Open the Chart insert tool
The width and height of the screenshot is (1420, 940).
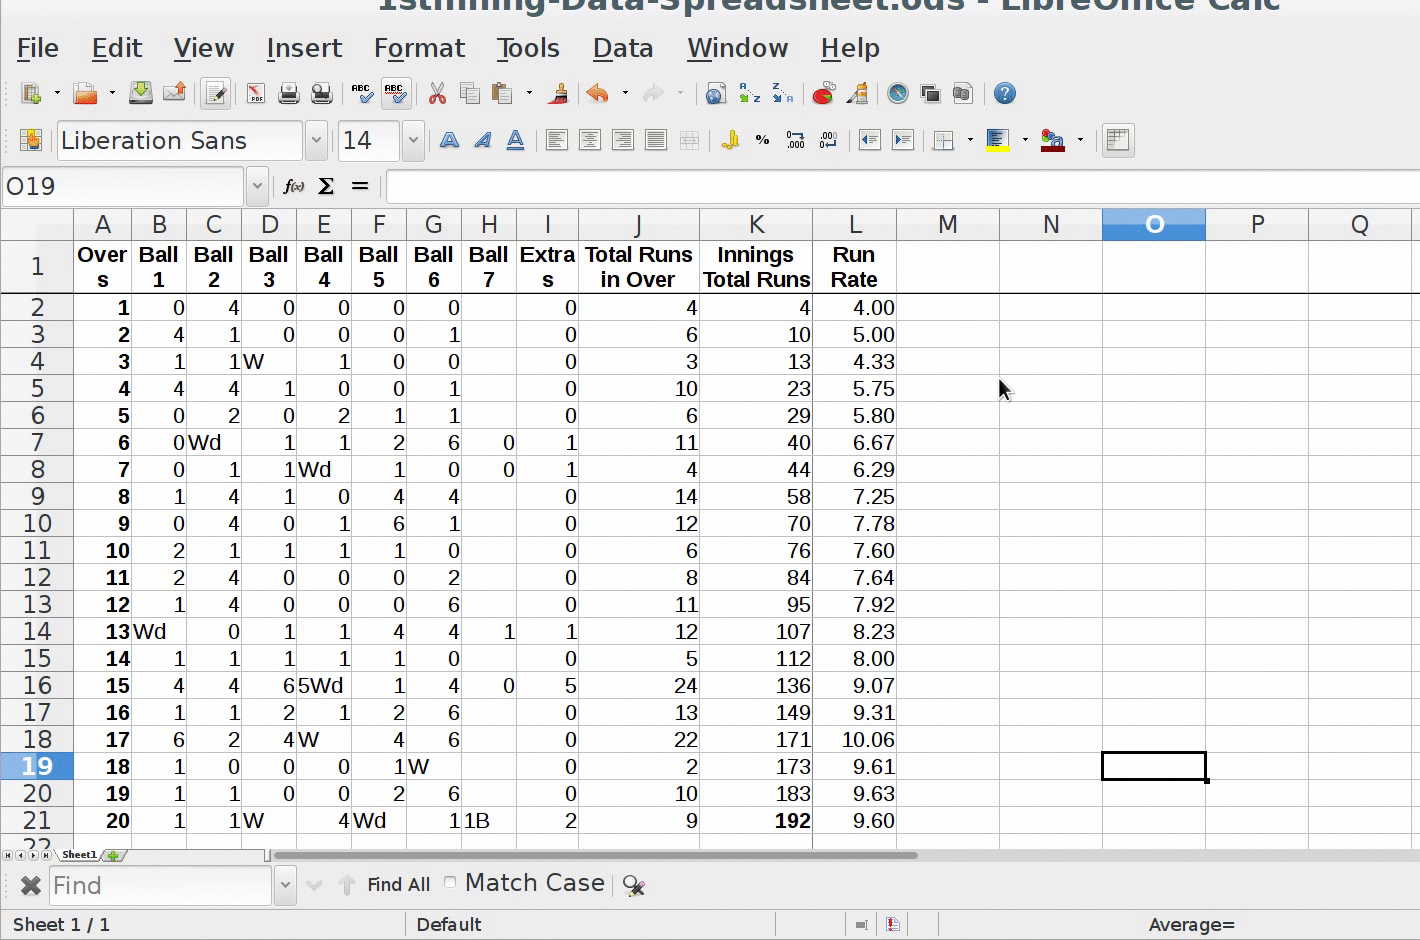[x=823, y=94]
